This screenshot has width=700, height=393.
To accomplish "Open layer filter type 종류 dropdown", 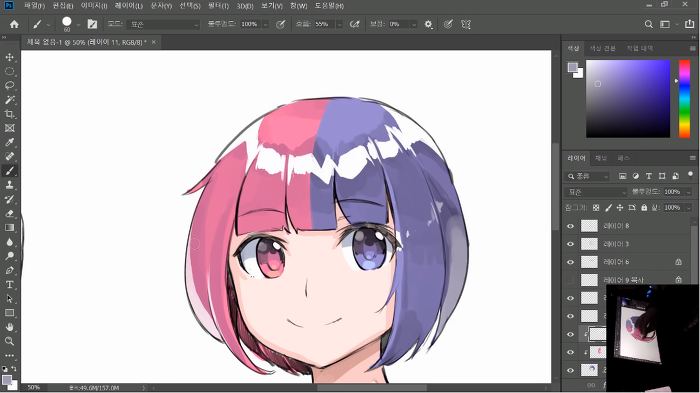I will click(588, 176).
